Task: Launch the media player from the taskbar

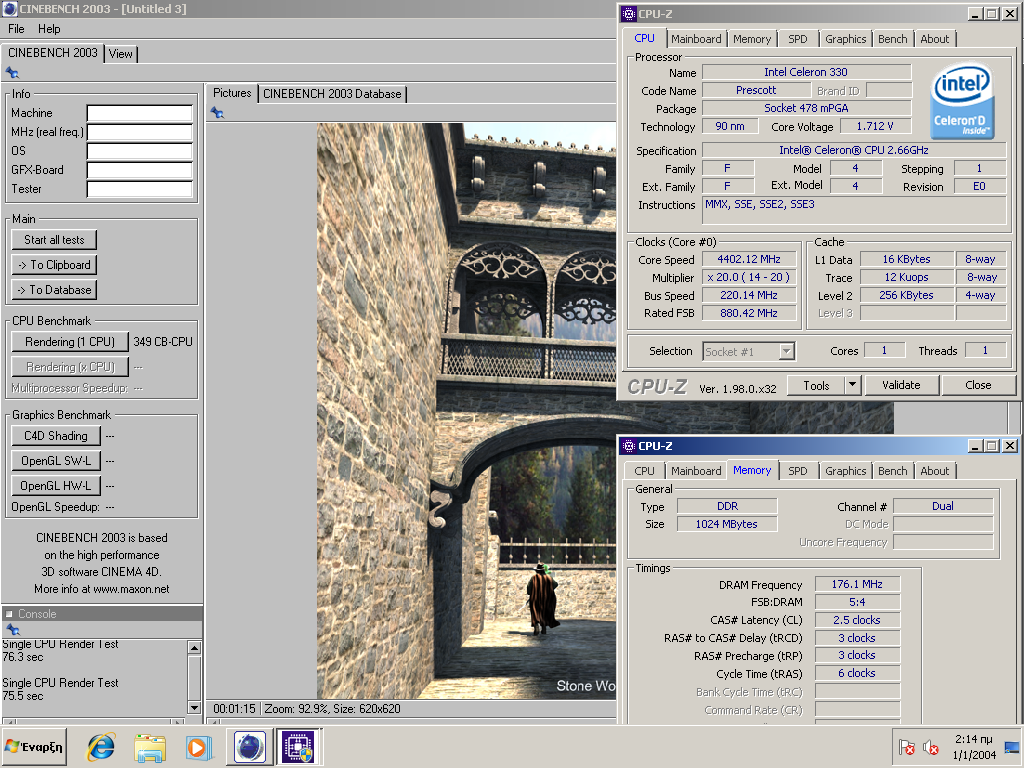Action: click(x=198, y=747)
